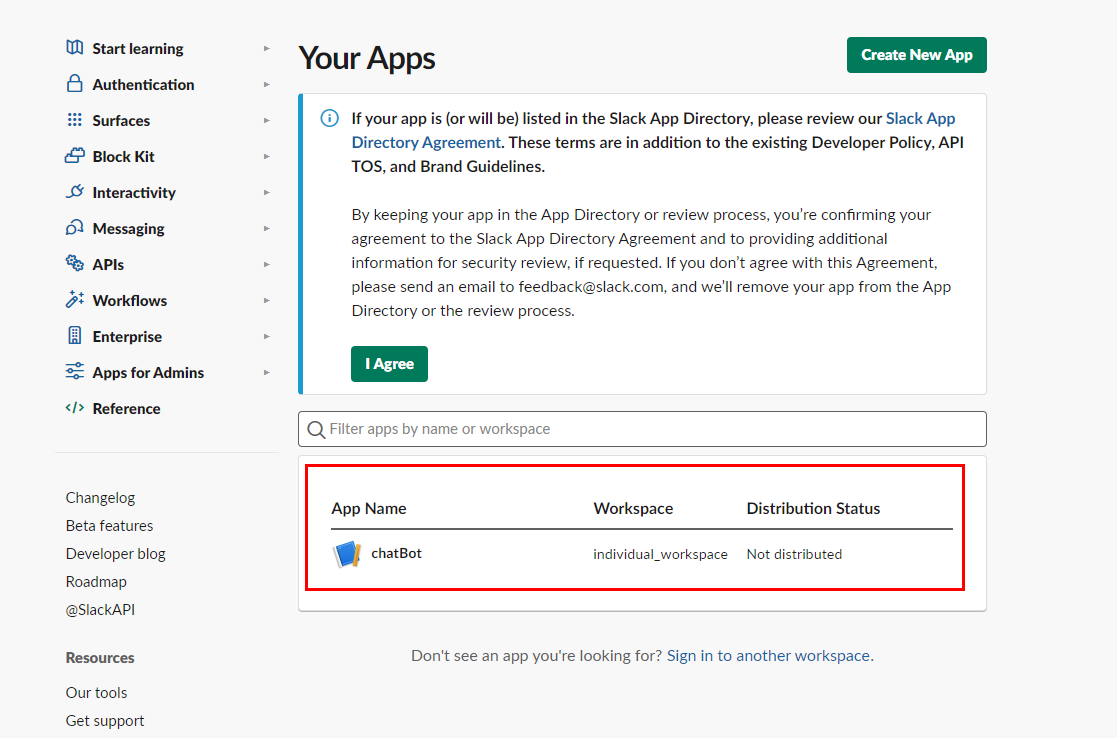Open the Beta features link

pos(109,526)
